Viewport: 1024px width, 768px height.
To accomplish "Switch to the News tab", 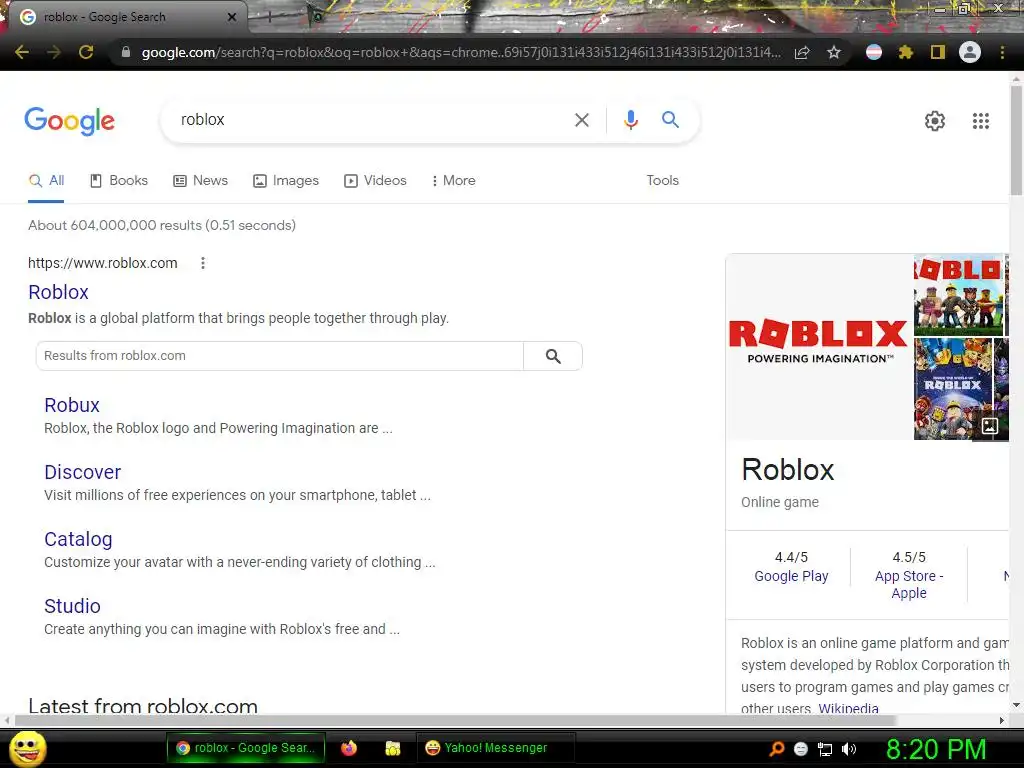I will pos(200,181).
